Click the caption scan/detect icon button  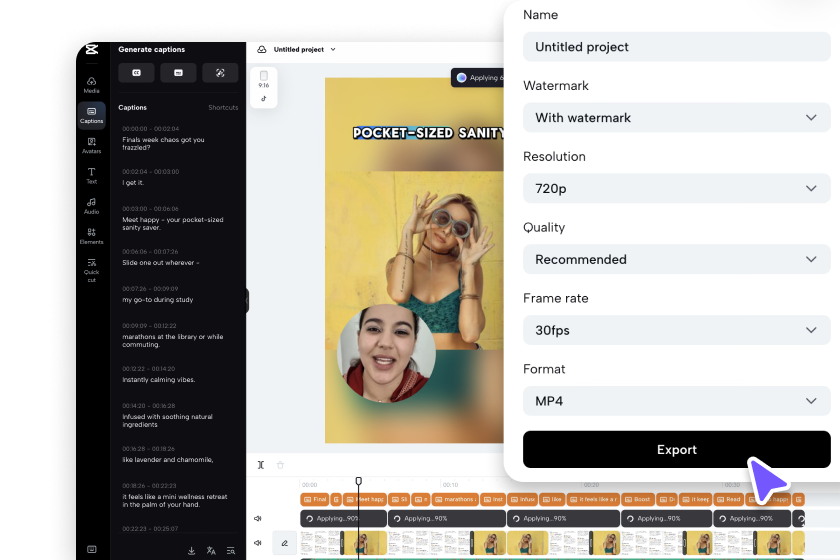pyautogui.click(x=220, y=73)
